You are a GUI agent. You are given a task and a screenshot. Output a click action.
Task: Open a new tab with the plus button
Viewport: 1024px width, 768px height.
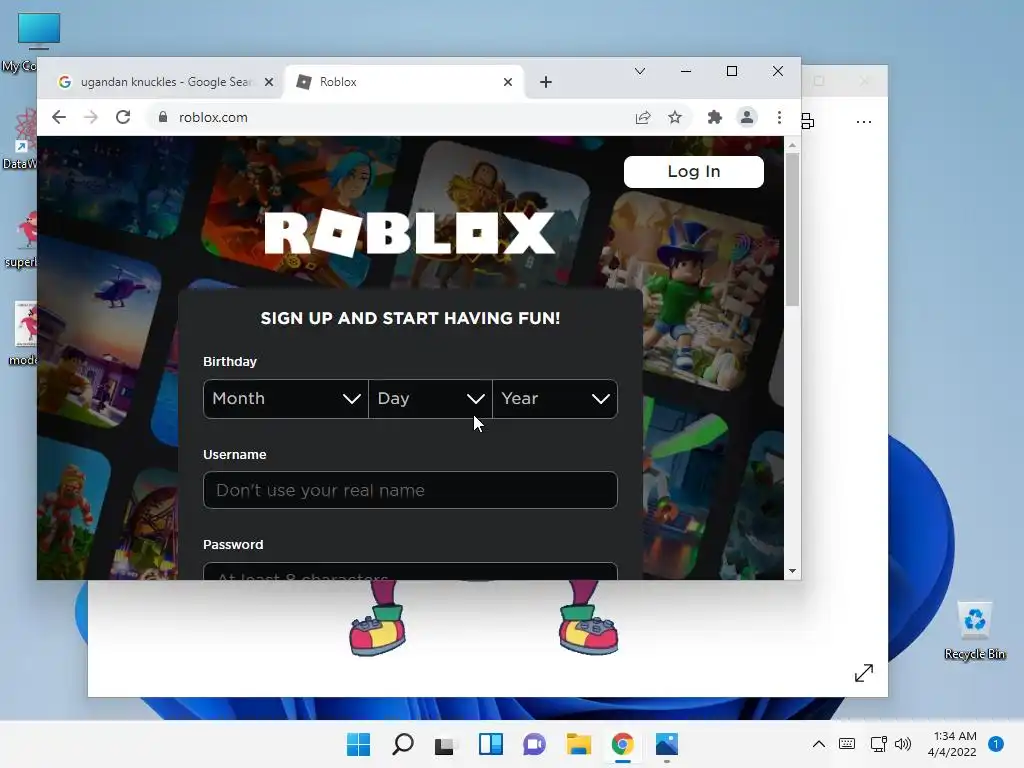click(546, 82)
